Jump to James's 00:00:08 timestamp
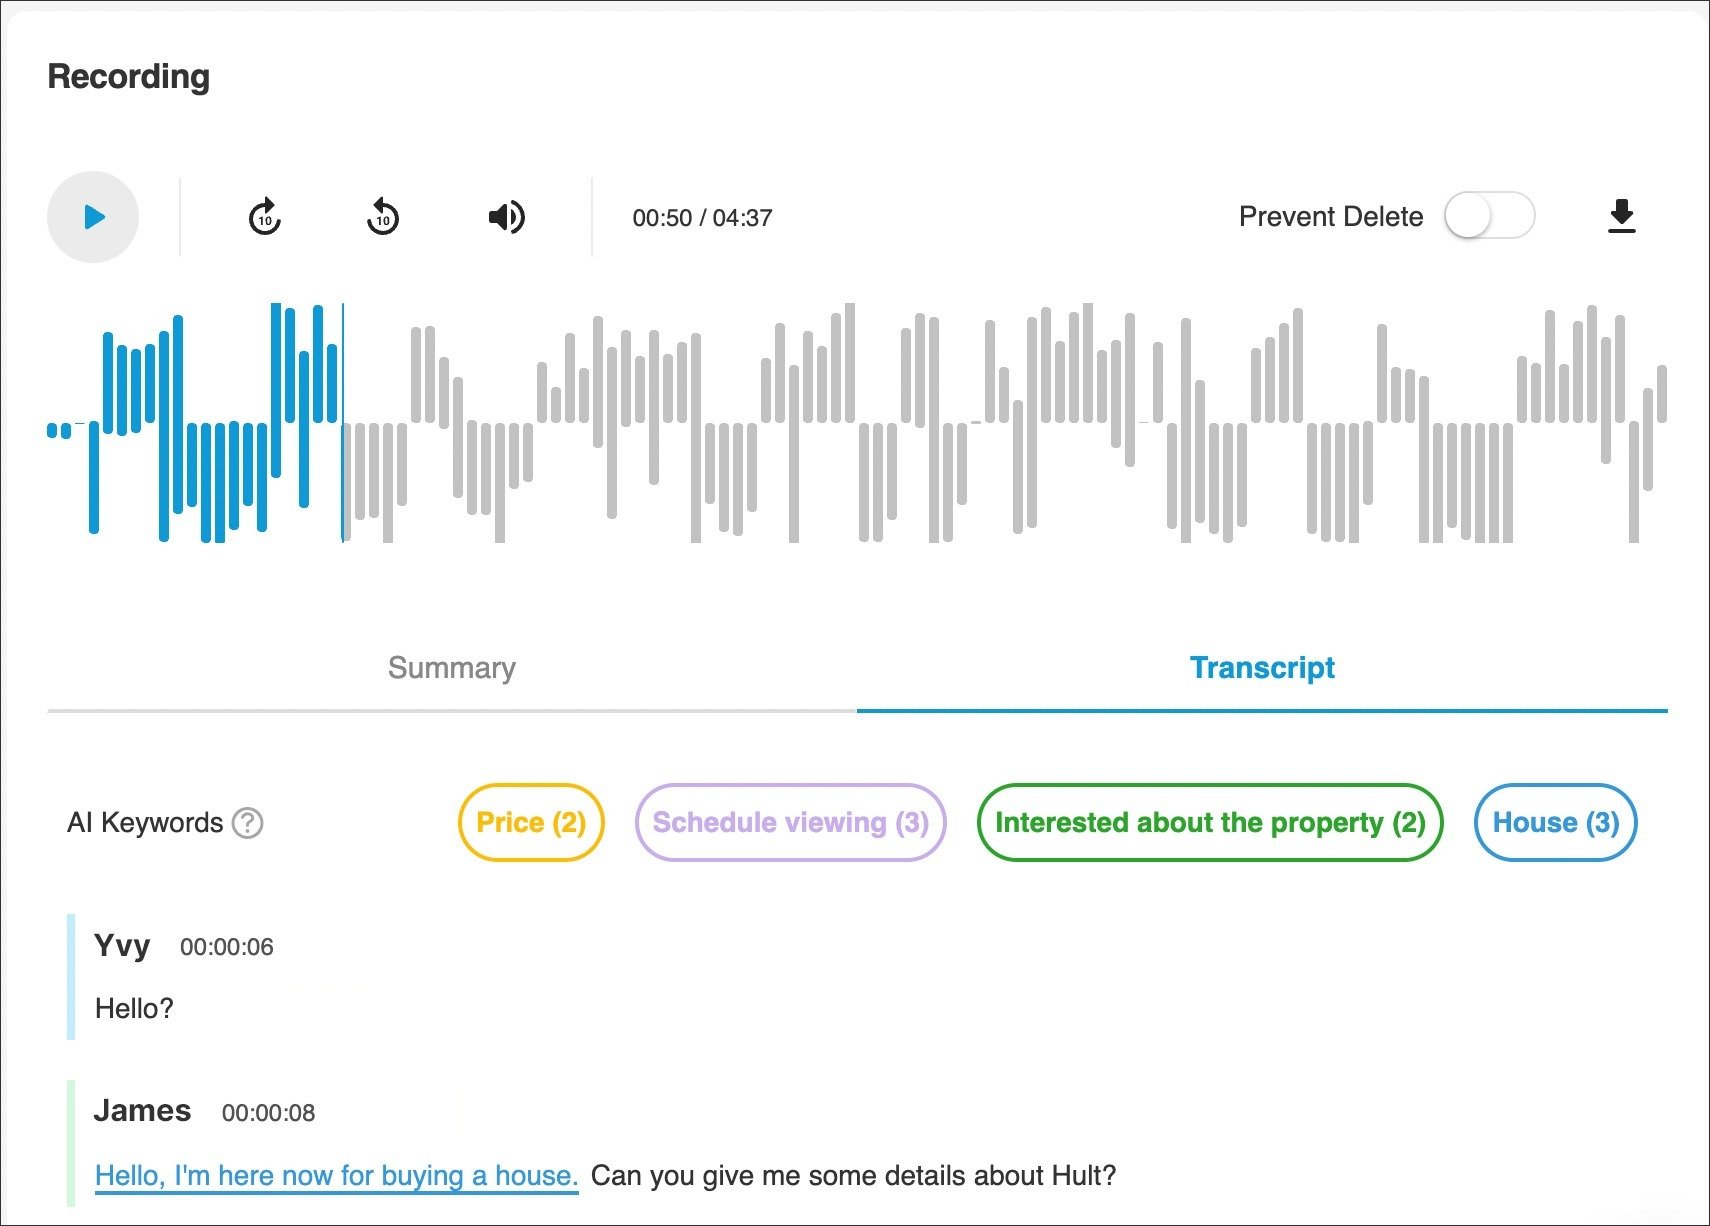Image resolution: width=1710 pixels, height=1226 pixels. point(268,1113)
